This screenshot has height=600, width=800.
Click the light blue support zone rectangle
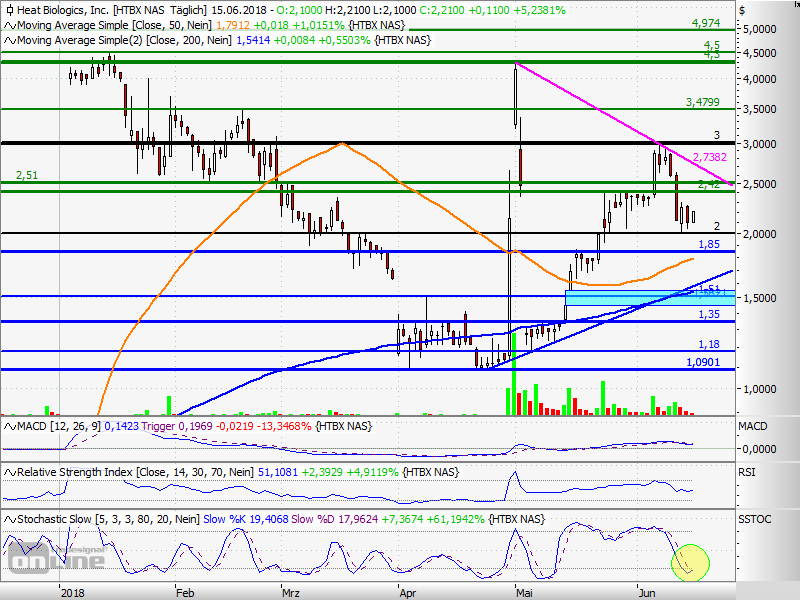click(650, 298)
